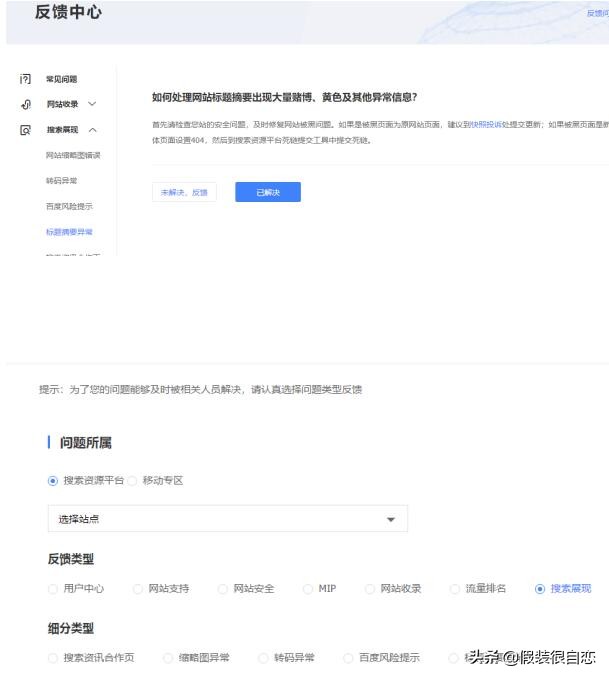This screenshot has height=678, width=609.
Task: Open 转码异常 sidebar item
Action: coord(61,181)
